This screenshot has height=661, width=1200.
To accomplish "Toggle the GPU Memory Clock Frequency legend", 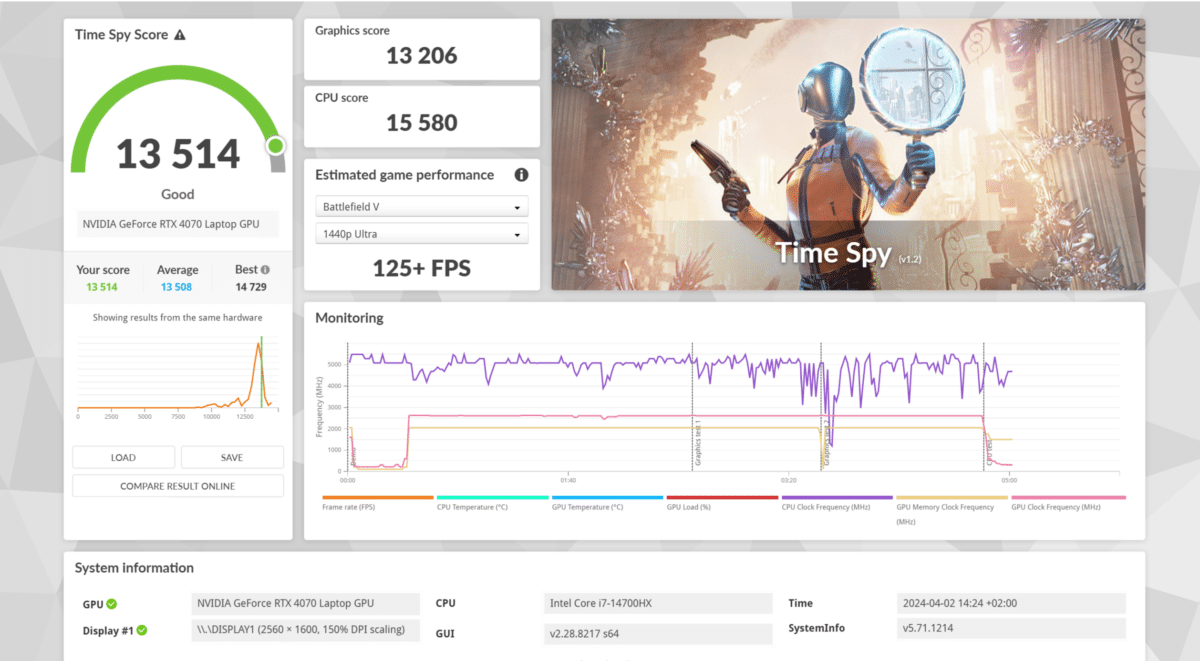I will pyautogui.click(x=952, y=509).
